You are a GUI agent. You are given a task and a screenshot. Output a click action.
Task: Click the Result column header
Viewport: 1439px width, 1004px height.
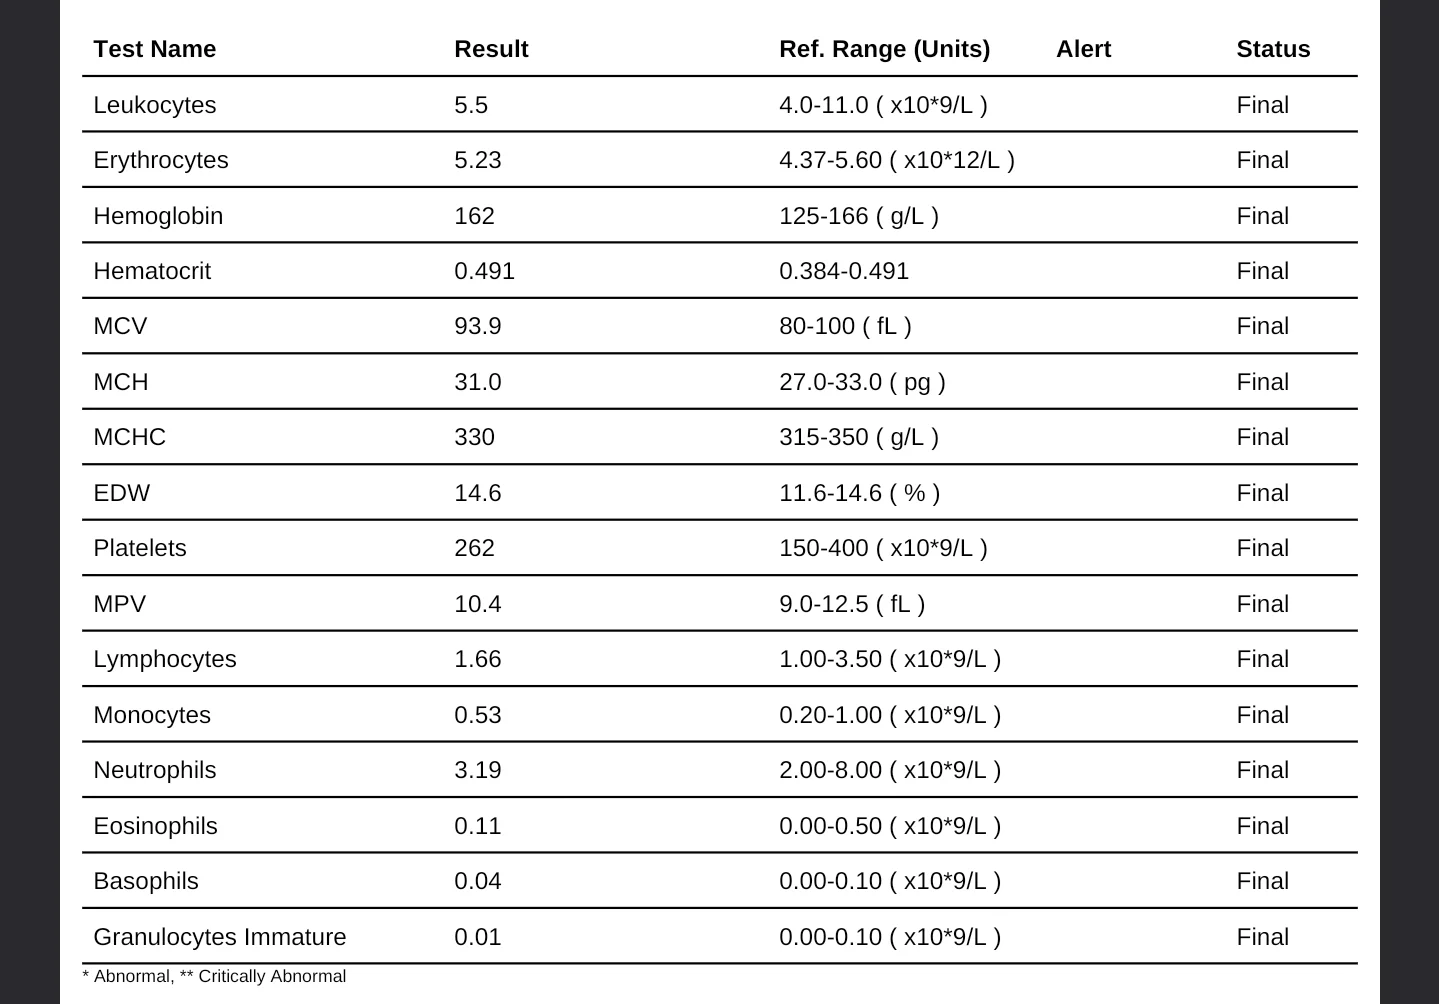coord(491,49)
